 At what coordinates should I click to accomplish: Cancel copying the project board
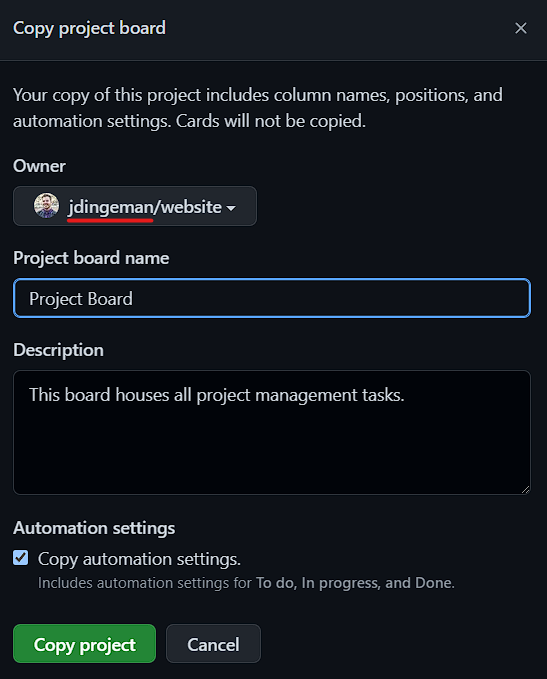(213, 643)
